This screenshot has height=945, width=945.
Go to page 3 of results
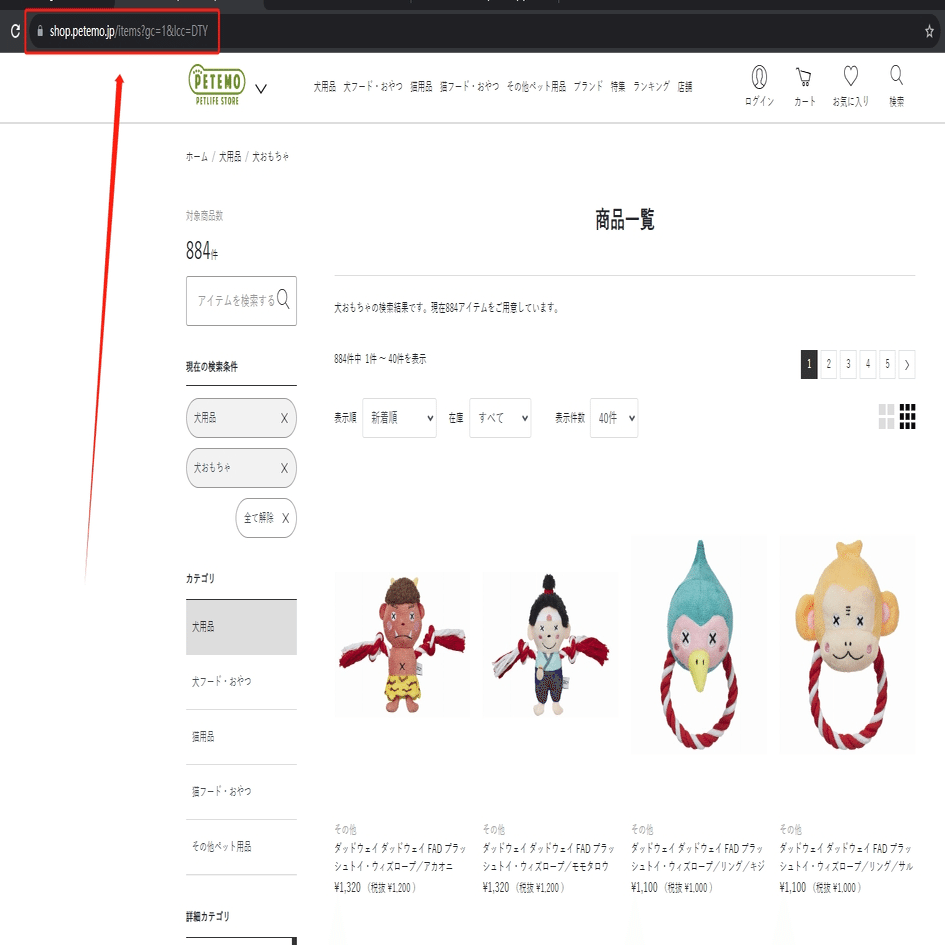(848, 365)
